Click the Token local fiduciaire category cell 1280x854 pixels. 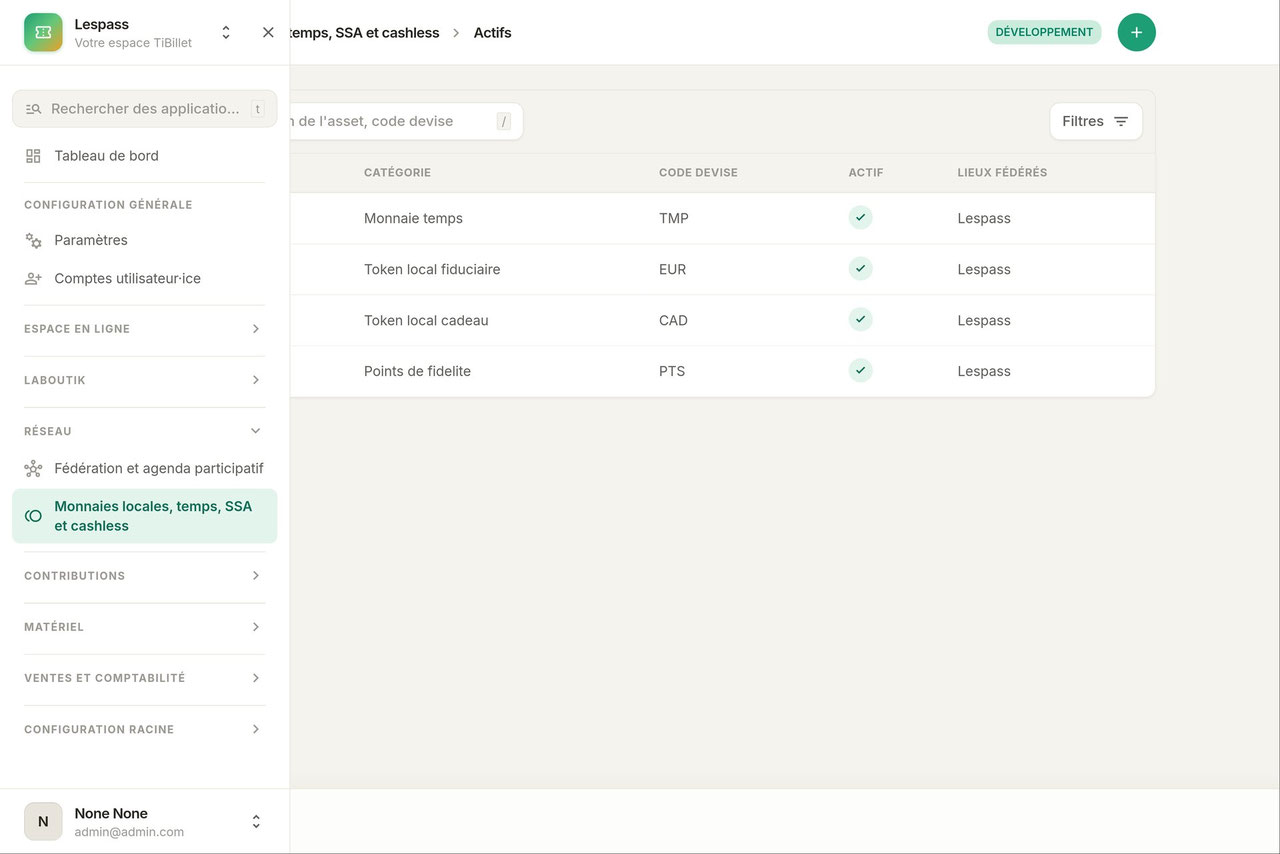[432, 269]
